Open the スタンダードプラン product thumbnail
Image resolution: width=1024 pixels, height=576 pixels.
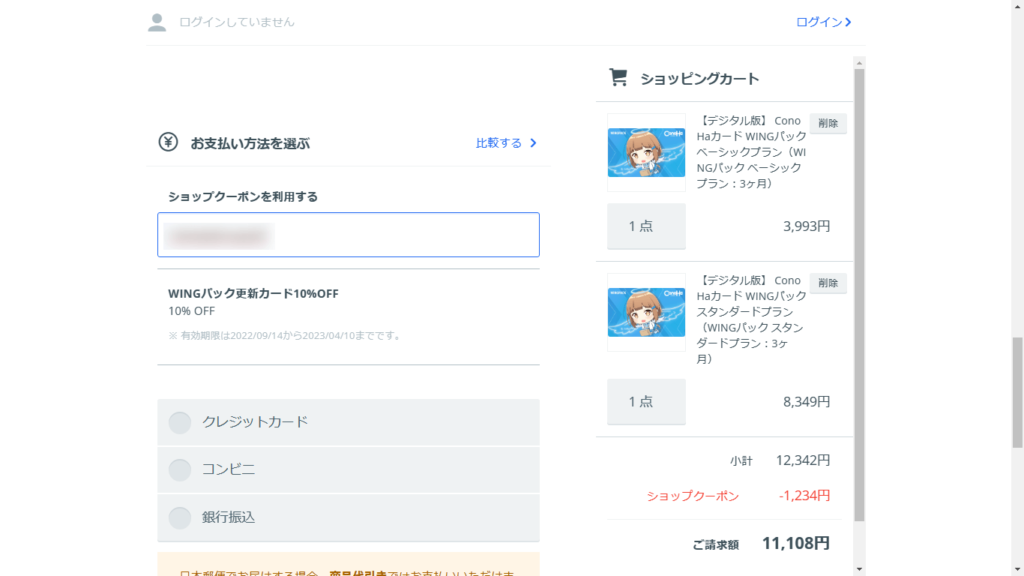coord(647,312)
